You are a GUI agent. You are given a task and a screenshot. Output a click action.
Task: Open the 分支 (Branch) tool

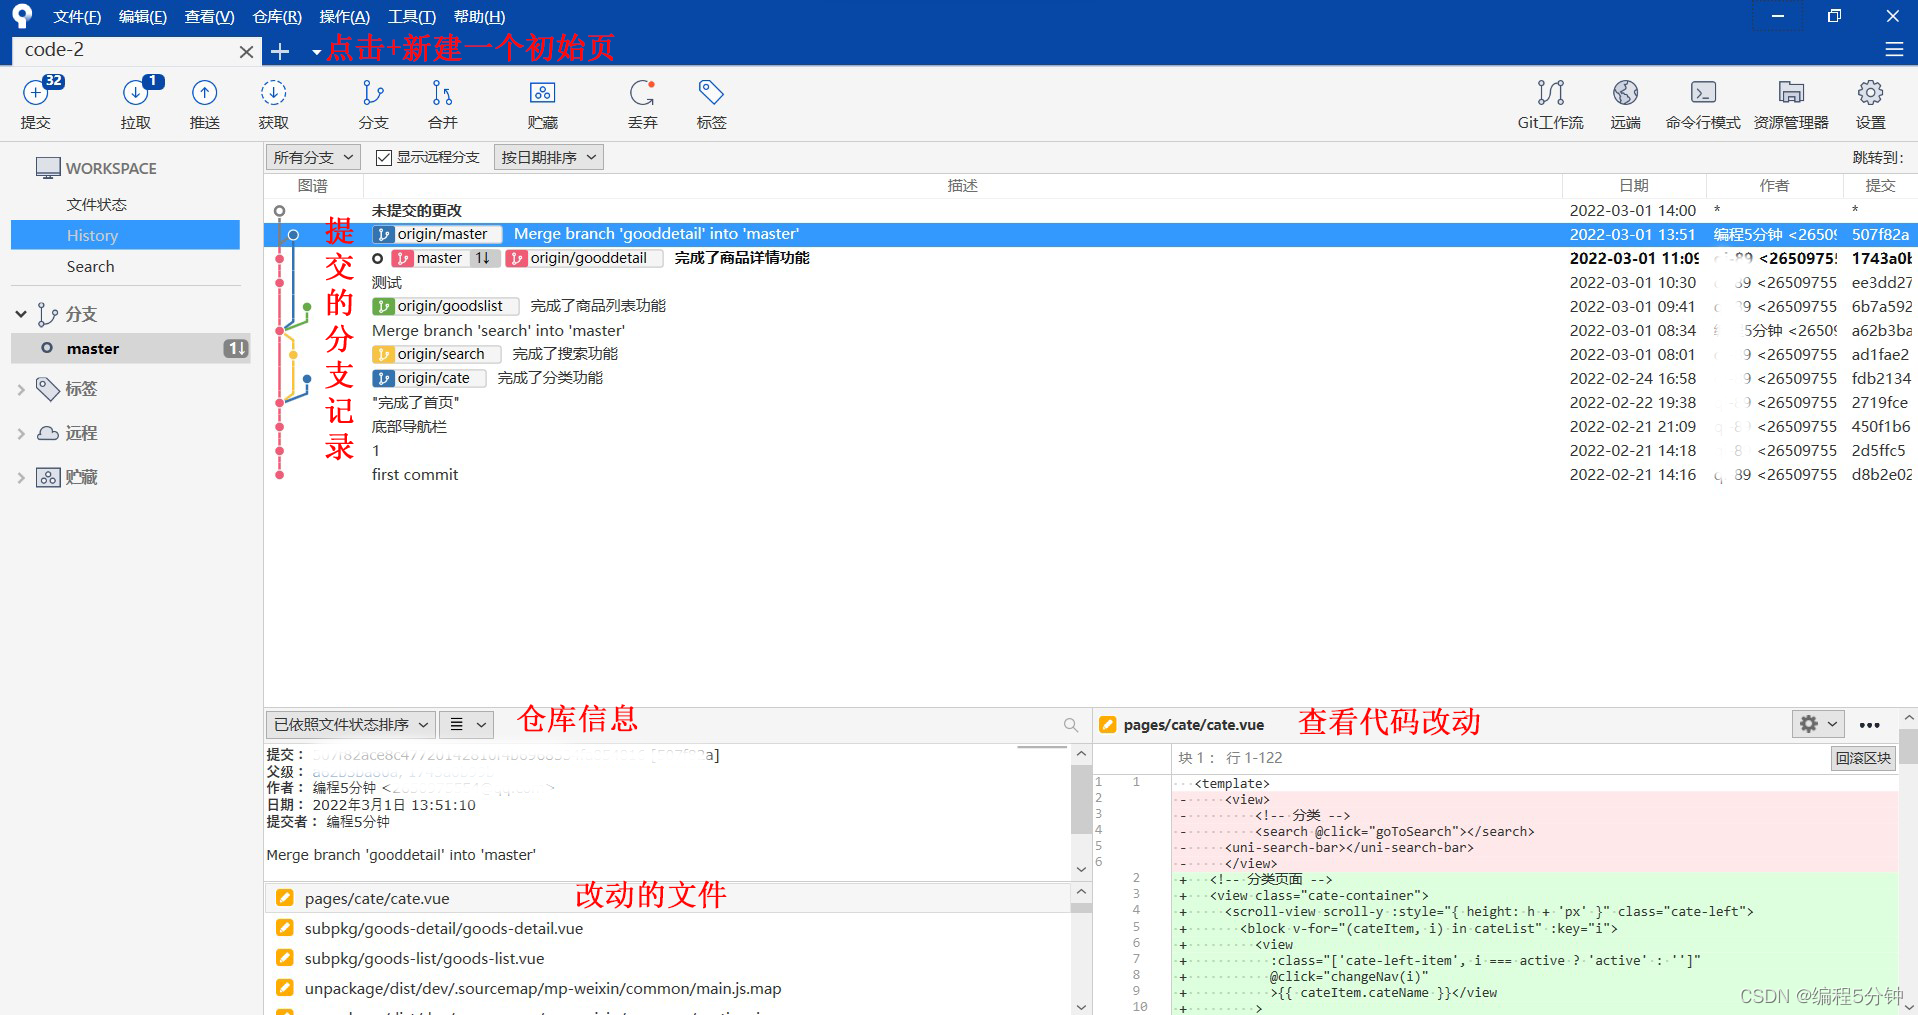[373, 102]
